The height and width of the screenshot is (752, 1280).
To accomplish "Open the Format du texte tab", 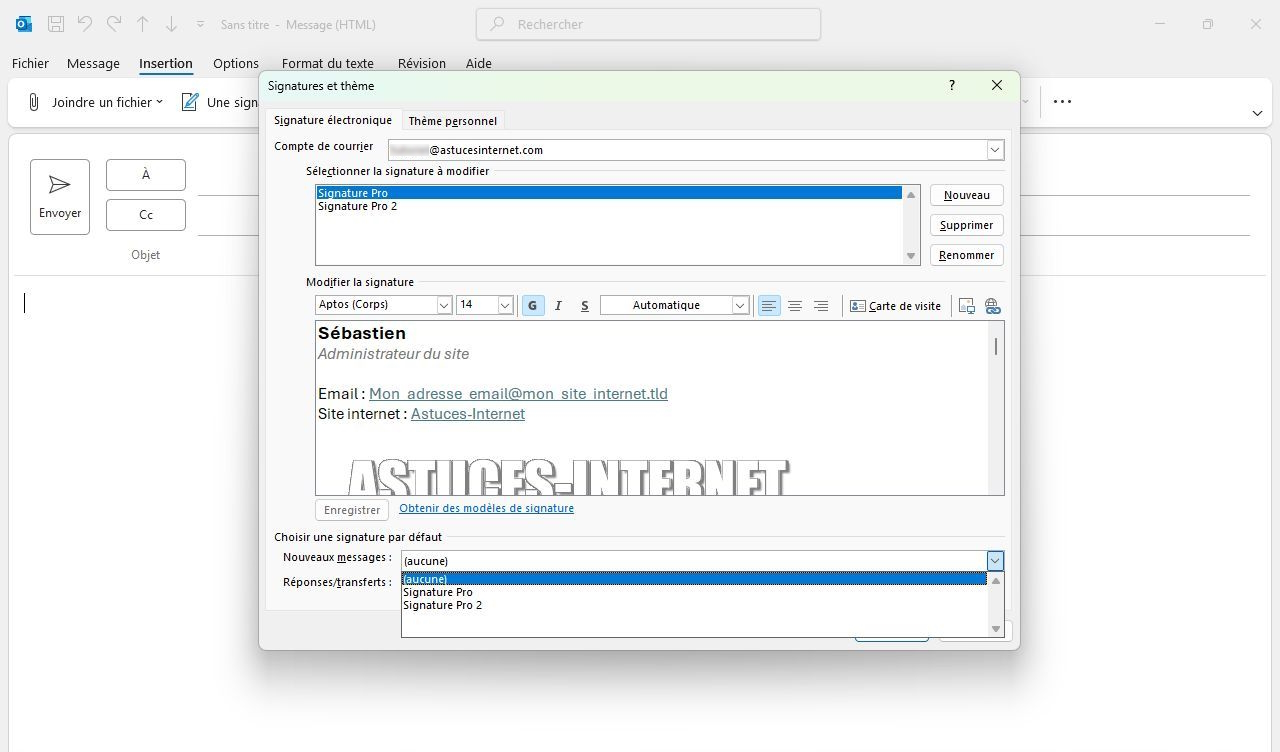I will click(x=328, y=63).
